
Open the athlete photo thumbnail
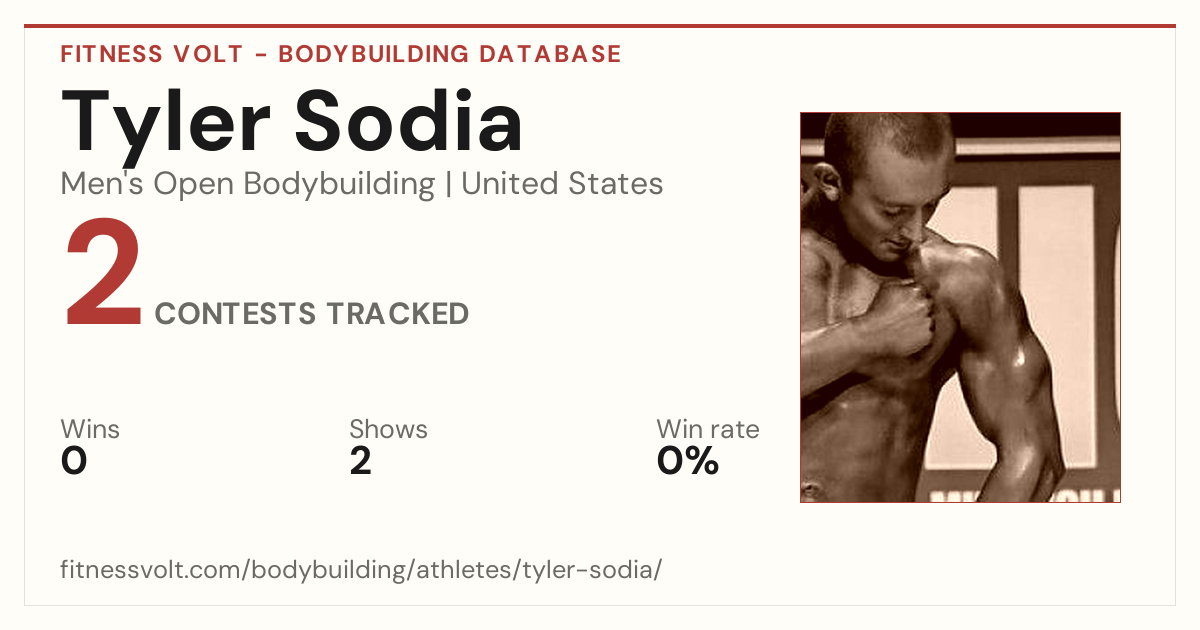coord(960,307)
